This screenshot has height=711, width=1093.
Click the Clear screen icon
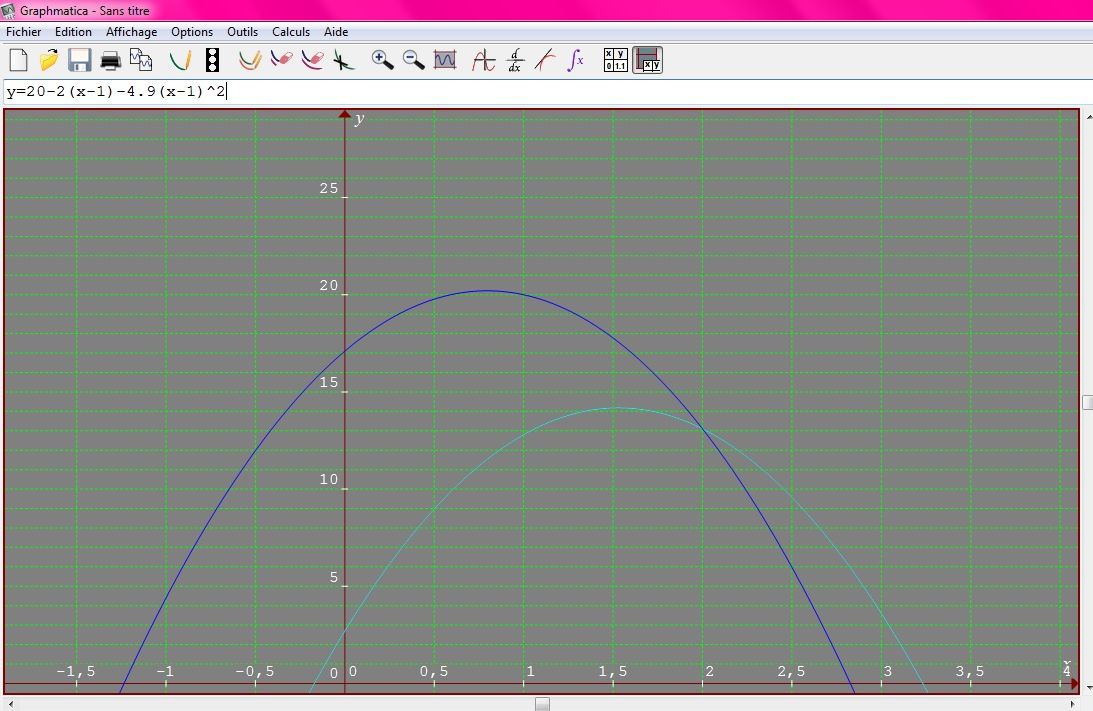tap(343, 60)
